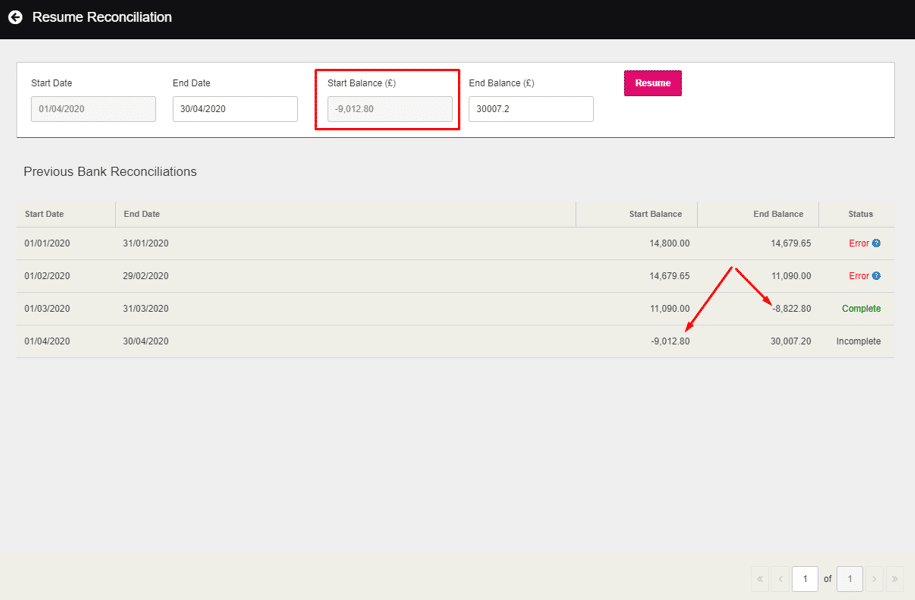Go to previous page of results

(x=780, y=579)
